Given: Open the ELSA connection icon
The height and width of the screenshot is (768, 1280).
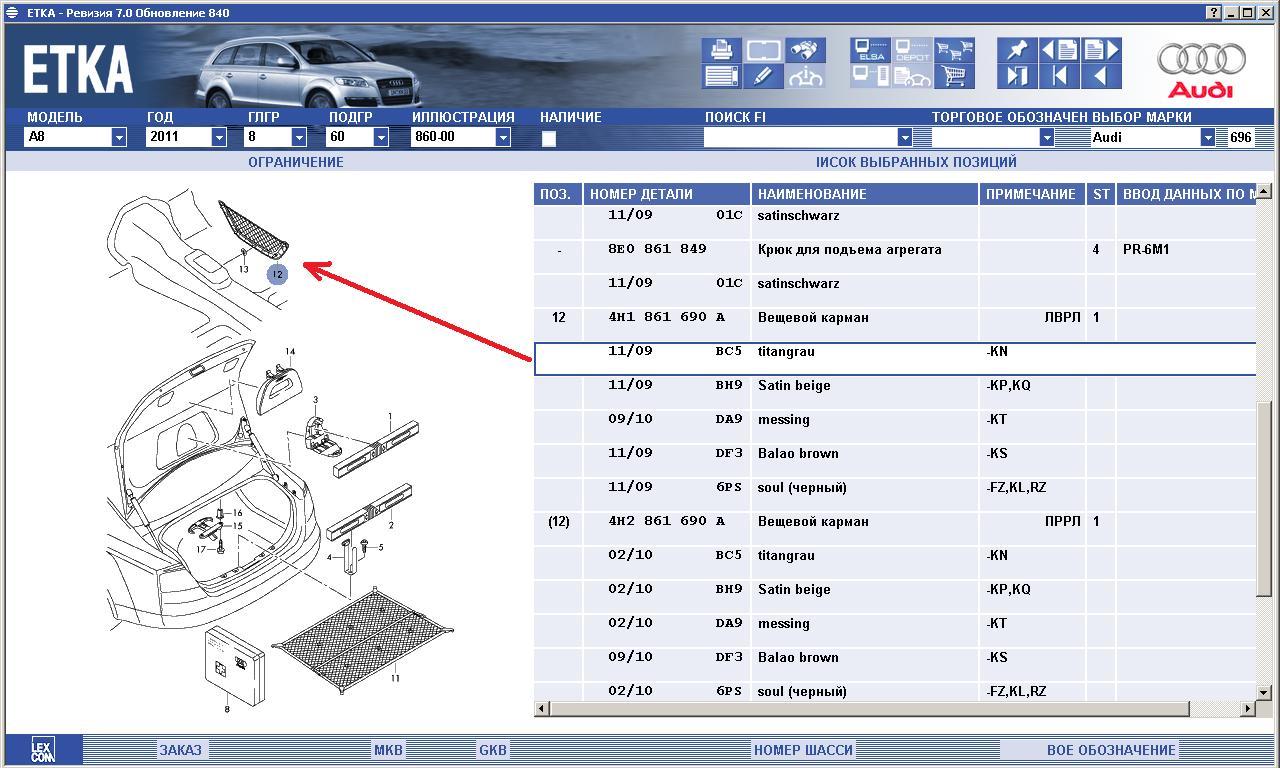Looking at the screenshot, I should [870, 50].
